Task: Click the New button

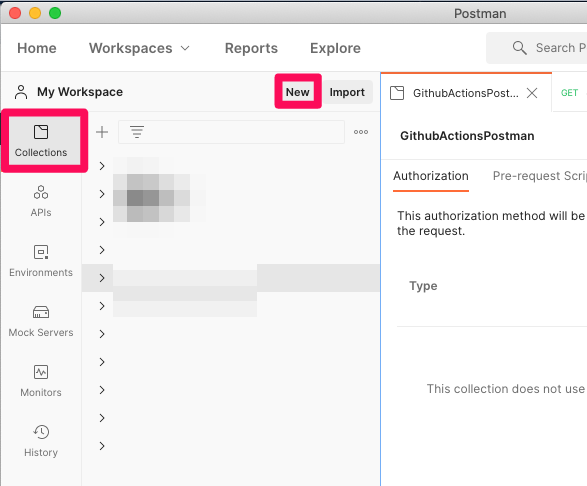Action: 298,92
